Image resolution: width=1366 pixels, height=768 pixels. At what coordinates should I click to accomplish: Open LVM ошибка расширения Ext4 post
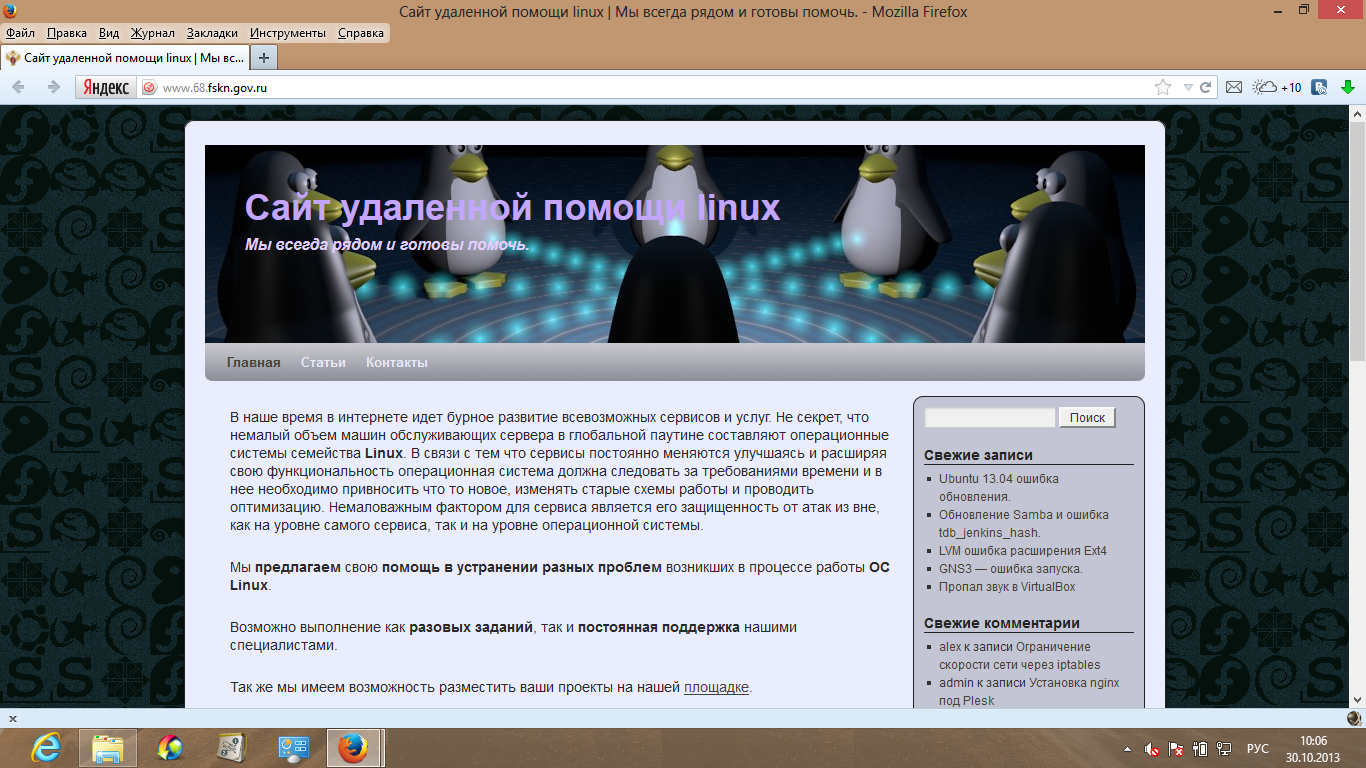(1022, 550)
